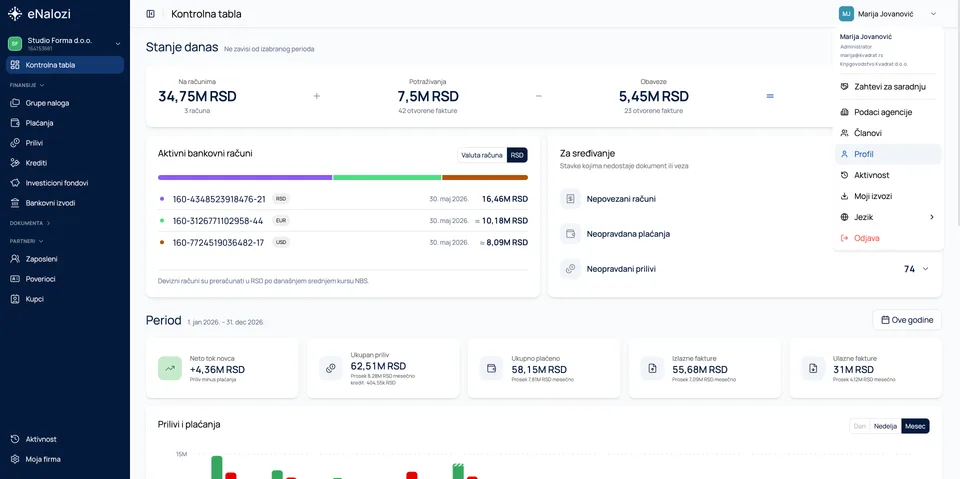Open the Zaposleni page
The width and height of the screenshot is (960, 479).
pos(65,259)
